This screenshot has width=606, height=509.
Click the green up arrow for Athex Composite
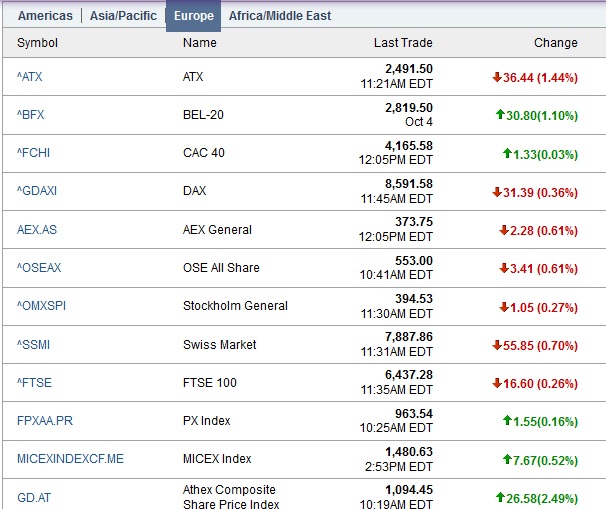(500, 497)
